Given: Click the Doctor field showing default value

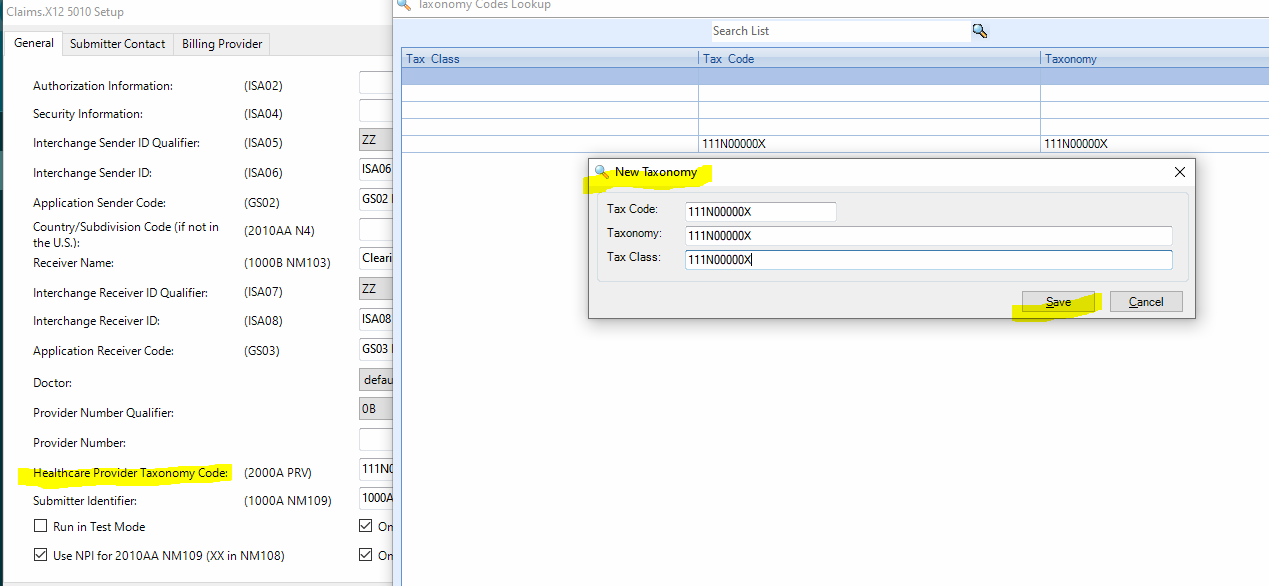Looking at the screenshot, I should click(376, 379).
